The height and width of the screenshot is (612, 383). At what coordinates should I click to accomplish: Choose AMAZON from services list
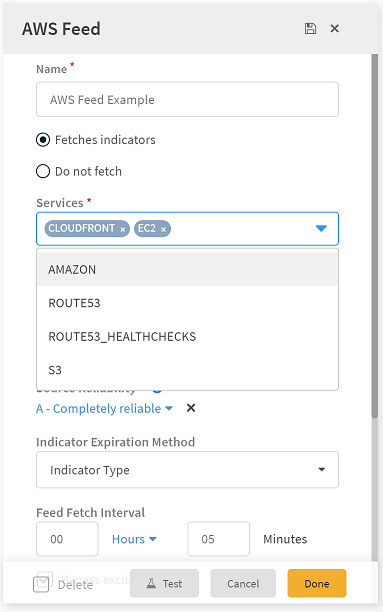[187, 269]
